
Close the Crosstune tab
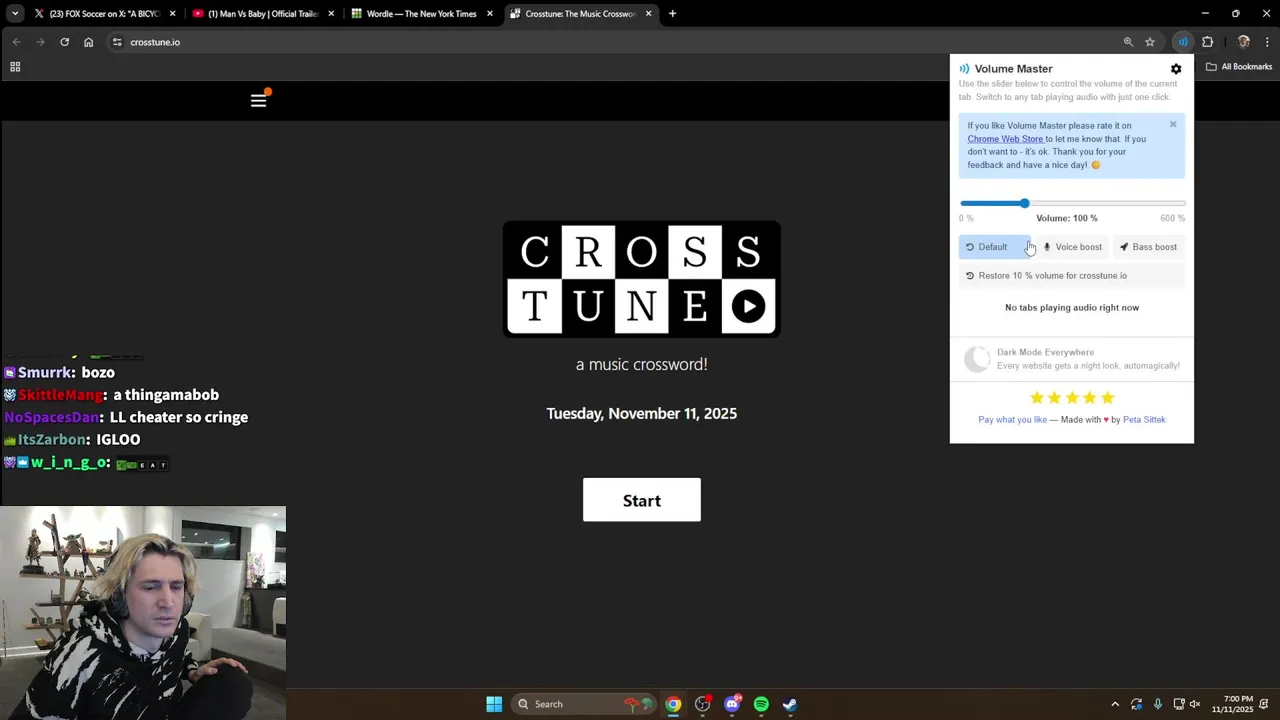648,14
